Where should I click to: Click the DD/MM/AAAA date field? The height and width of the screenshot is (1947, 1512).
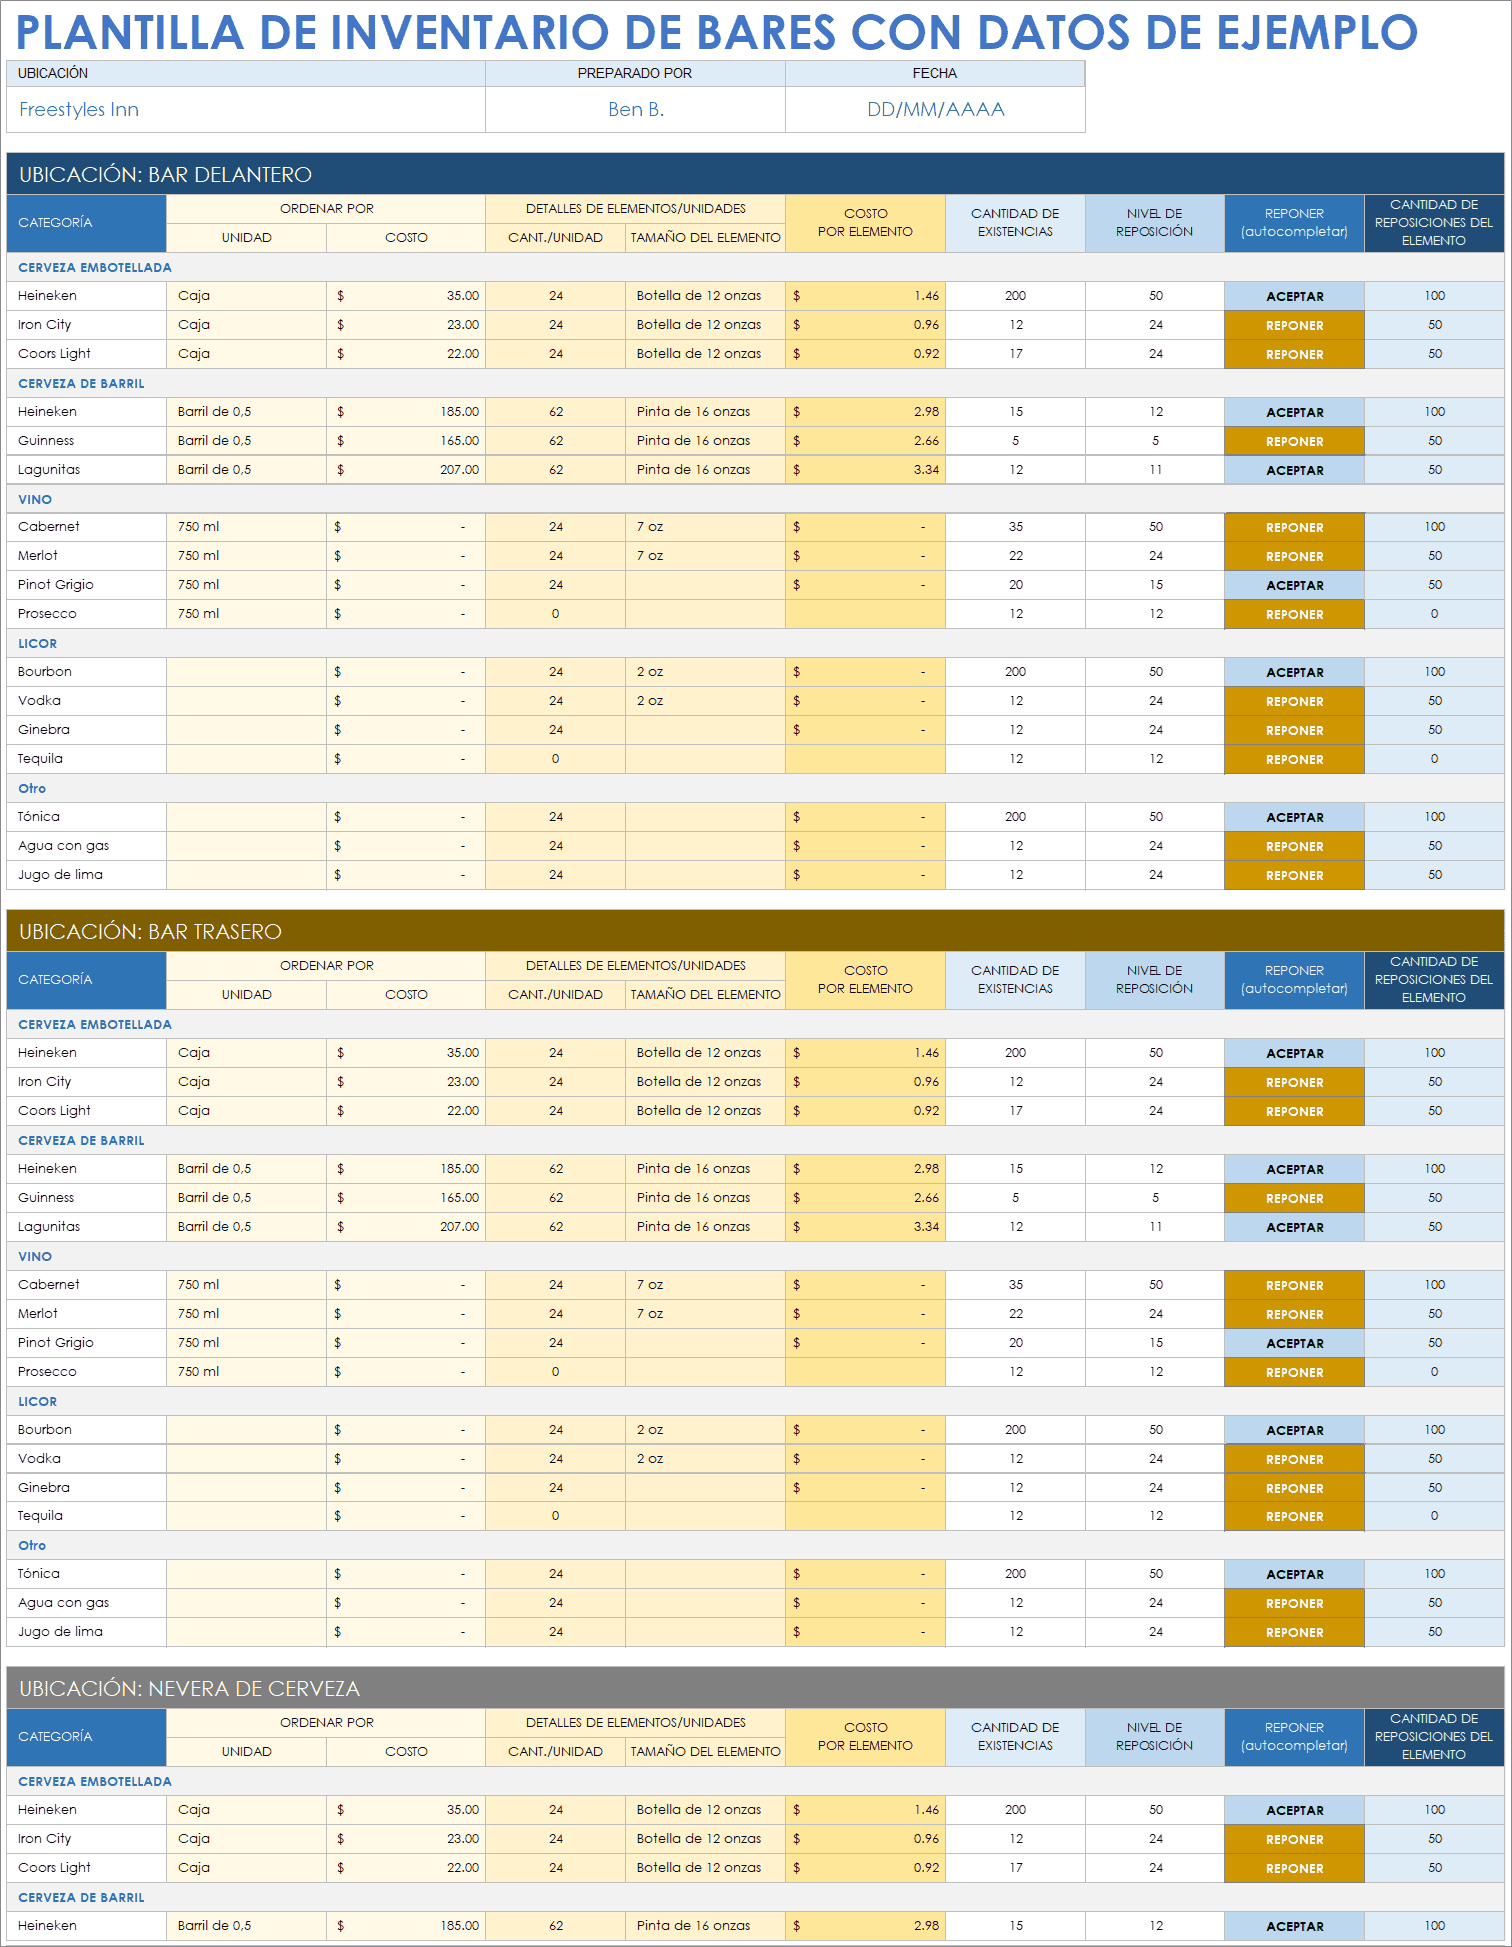[935, 110]
